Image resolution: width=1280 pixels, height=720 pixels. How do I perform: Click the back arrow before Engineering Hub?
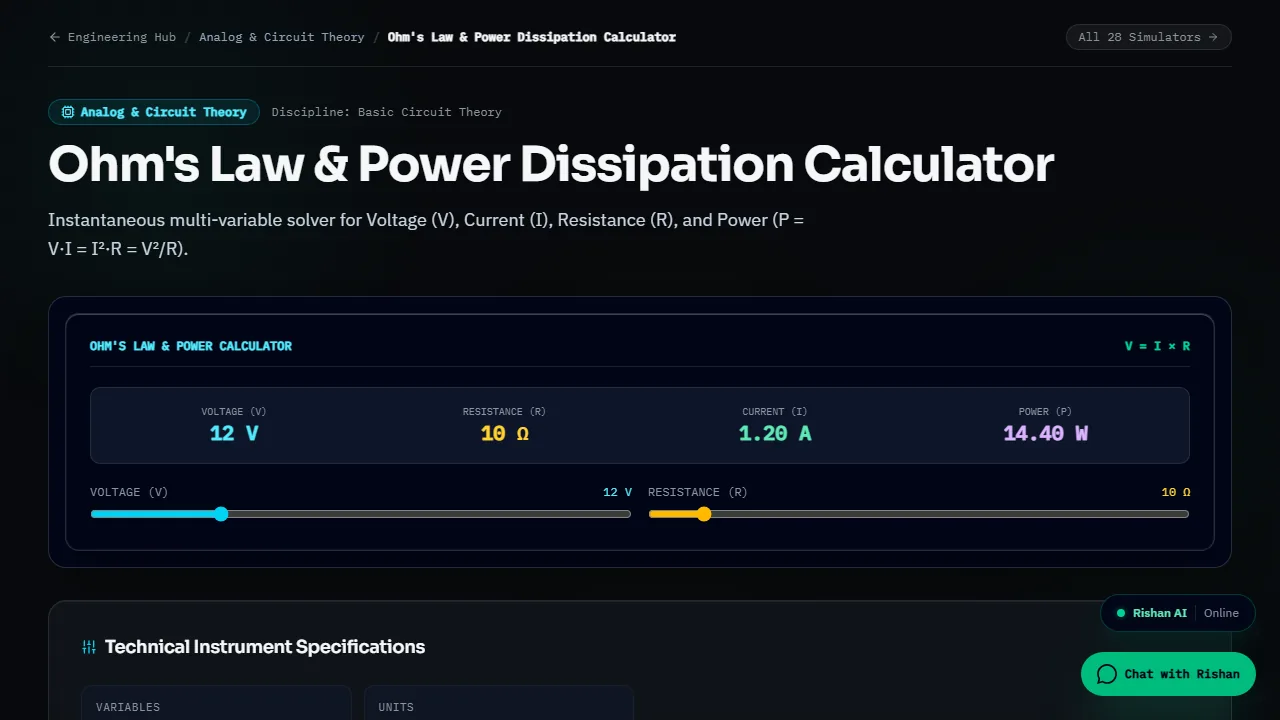(x=55, y=37)
